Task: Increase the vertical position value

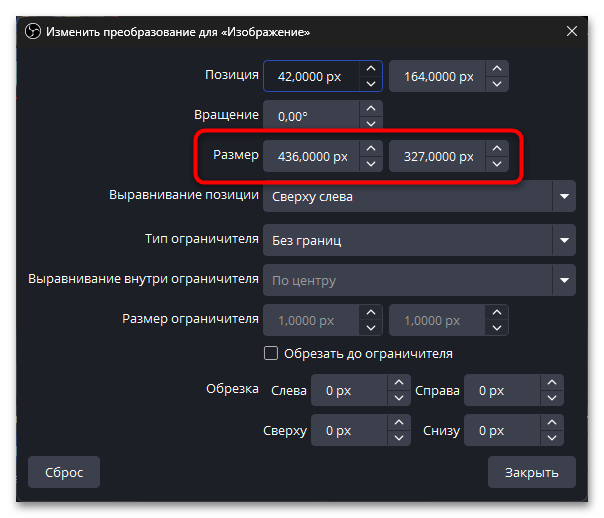Action: tap(497, 69)
